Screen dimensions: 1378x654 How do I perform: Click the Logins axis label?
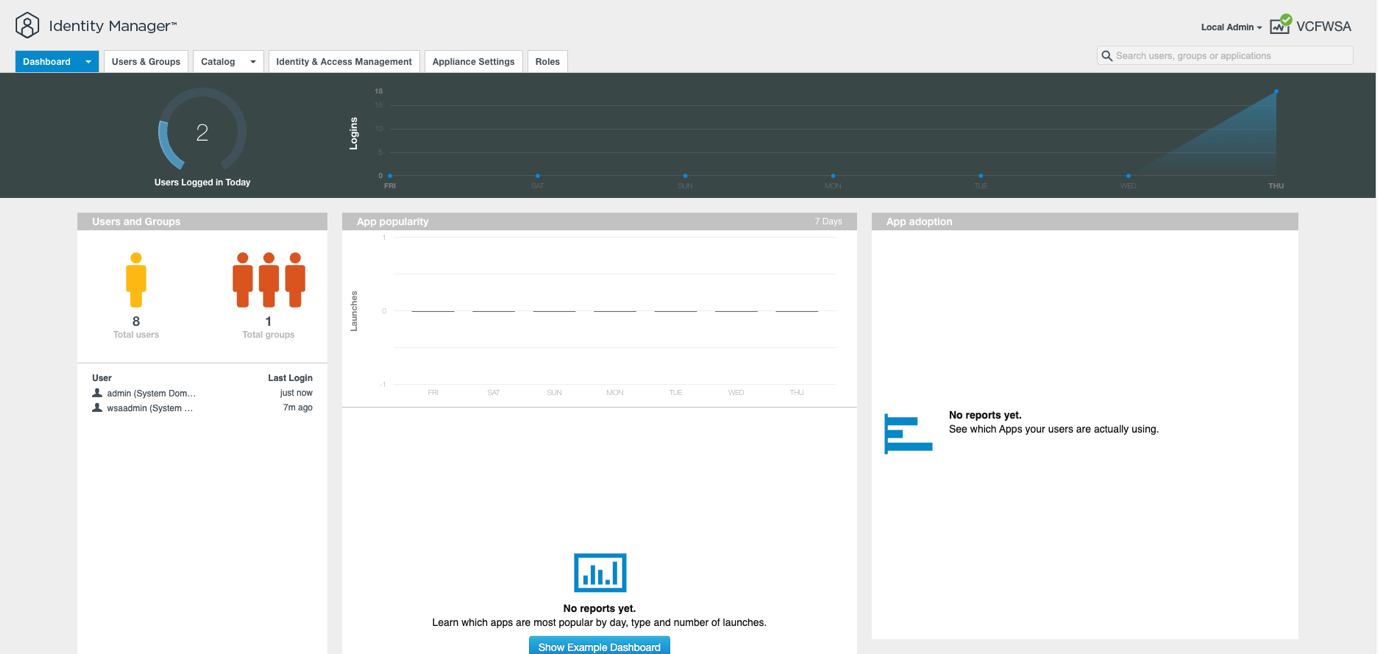pos(354,134)
